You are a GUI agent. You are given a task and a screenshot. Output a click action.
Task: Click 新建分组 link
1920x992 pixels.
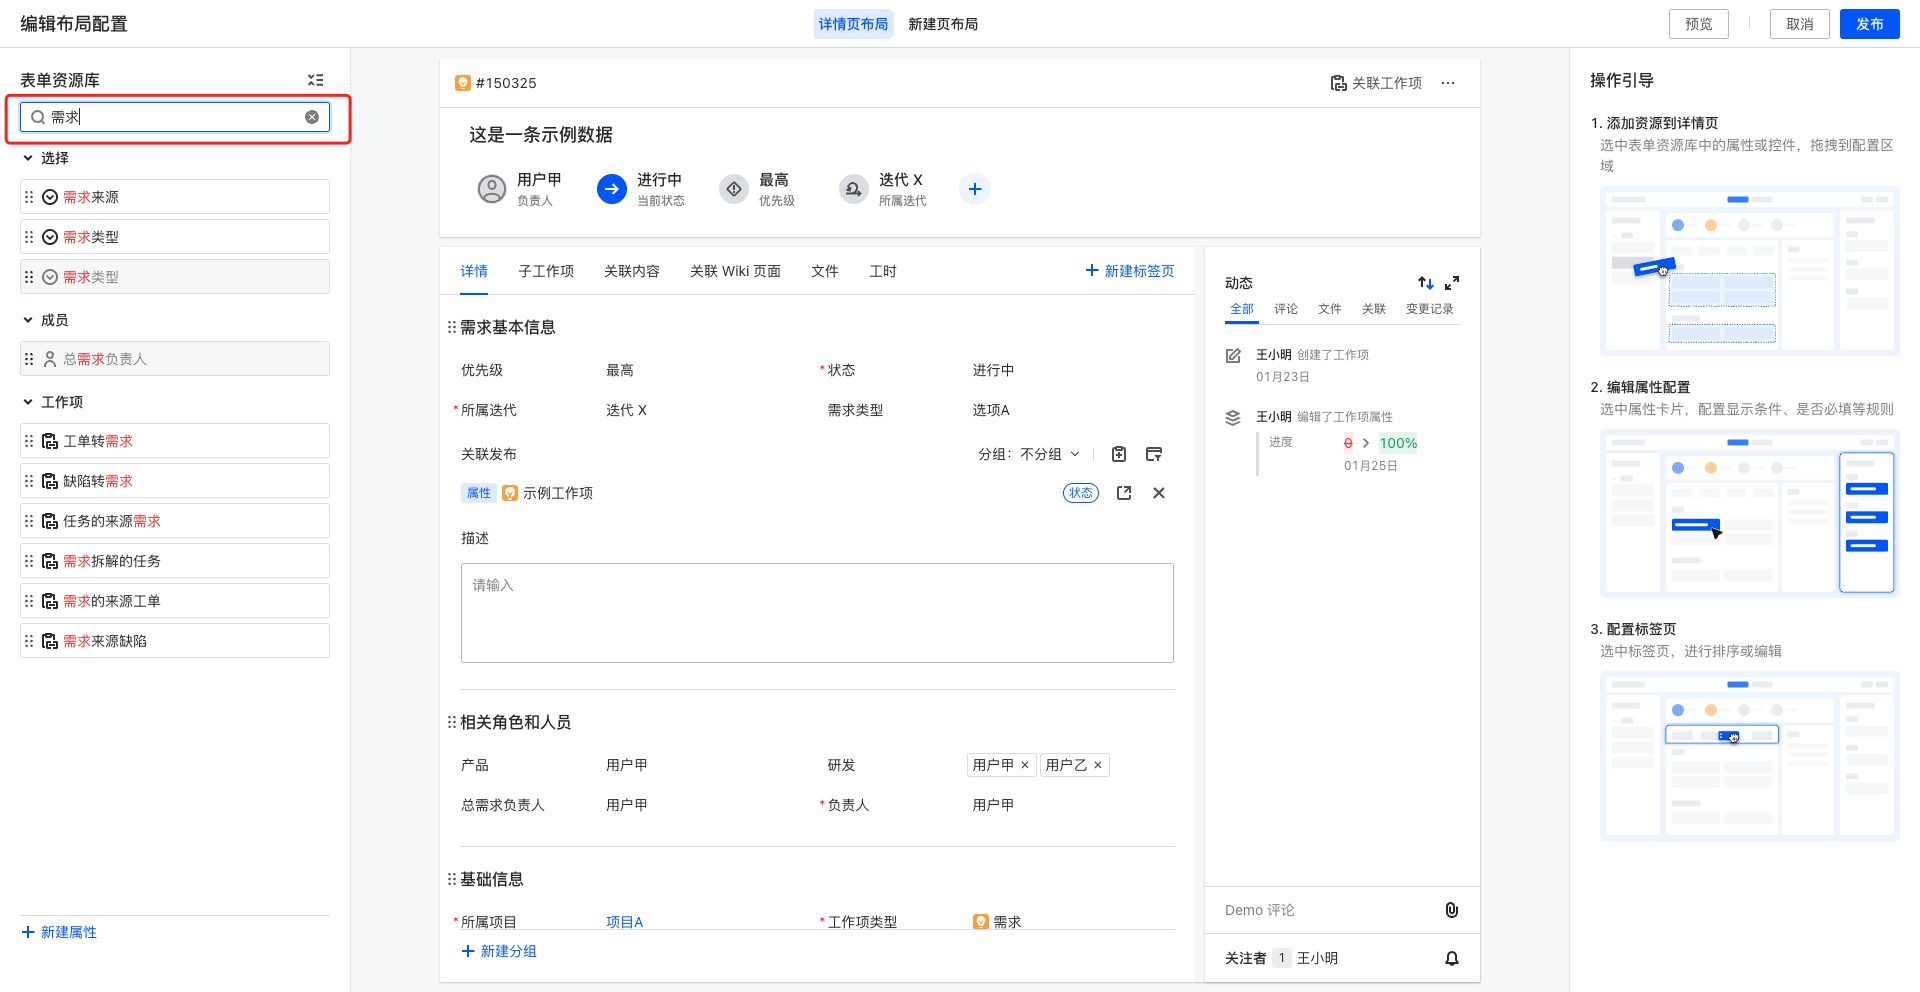point(499,951)
